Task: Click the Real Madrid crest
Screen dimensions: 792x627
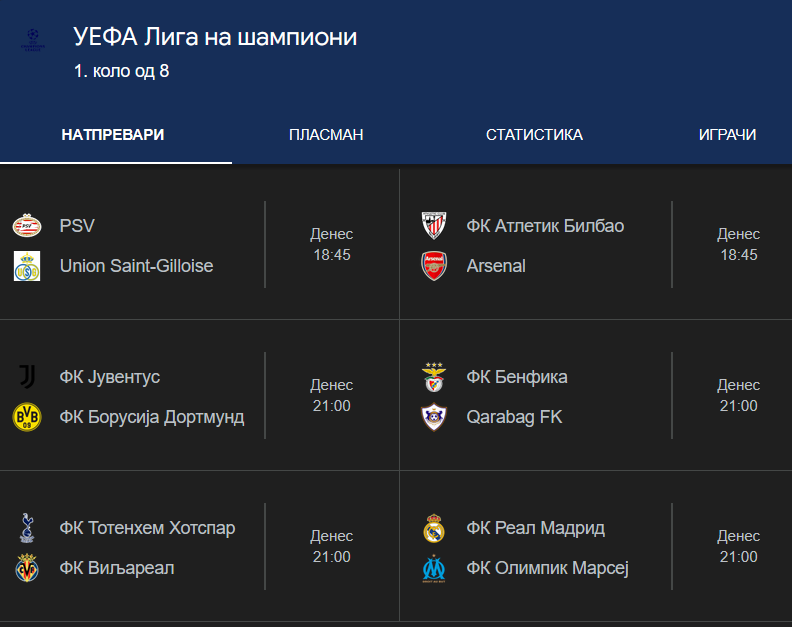Action: [x=434, y=528]
